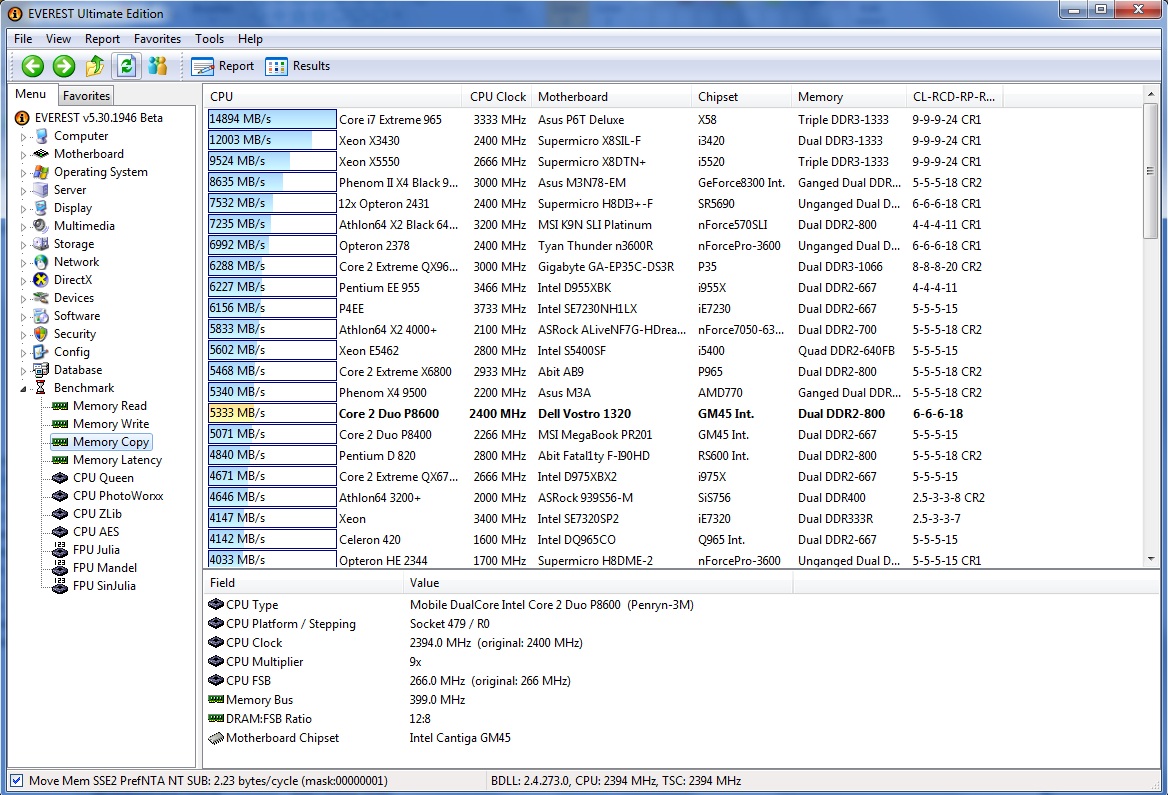Image resolution: width=1168 pixels, height=795 pixels.
Task: Sort by the Motherboard column header
Action: click(611, 97)
